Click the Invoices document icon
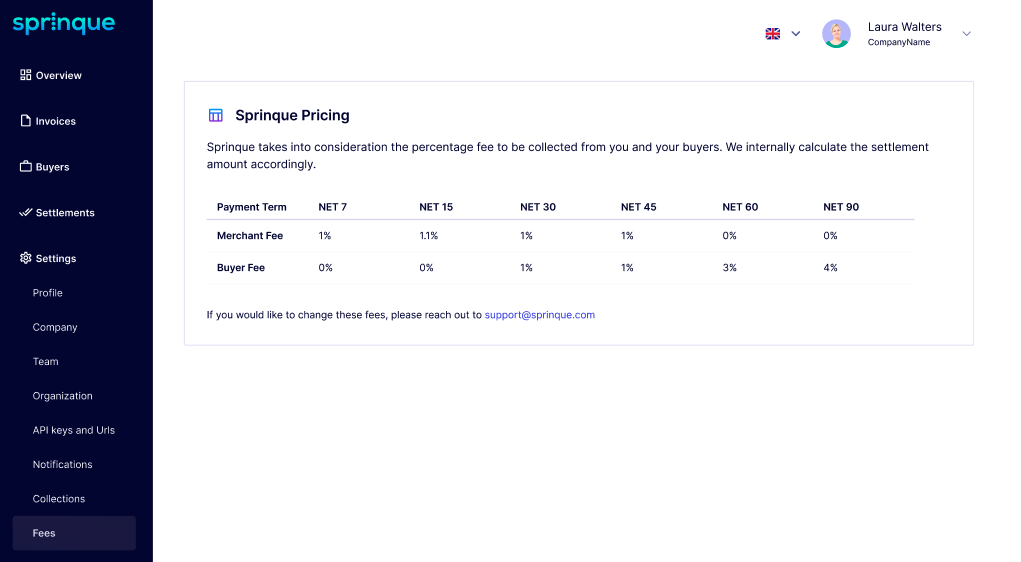This screenshot has width=1021, height=562. 26,121
